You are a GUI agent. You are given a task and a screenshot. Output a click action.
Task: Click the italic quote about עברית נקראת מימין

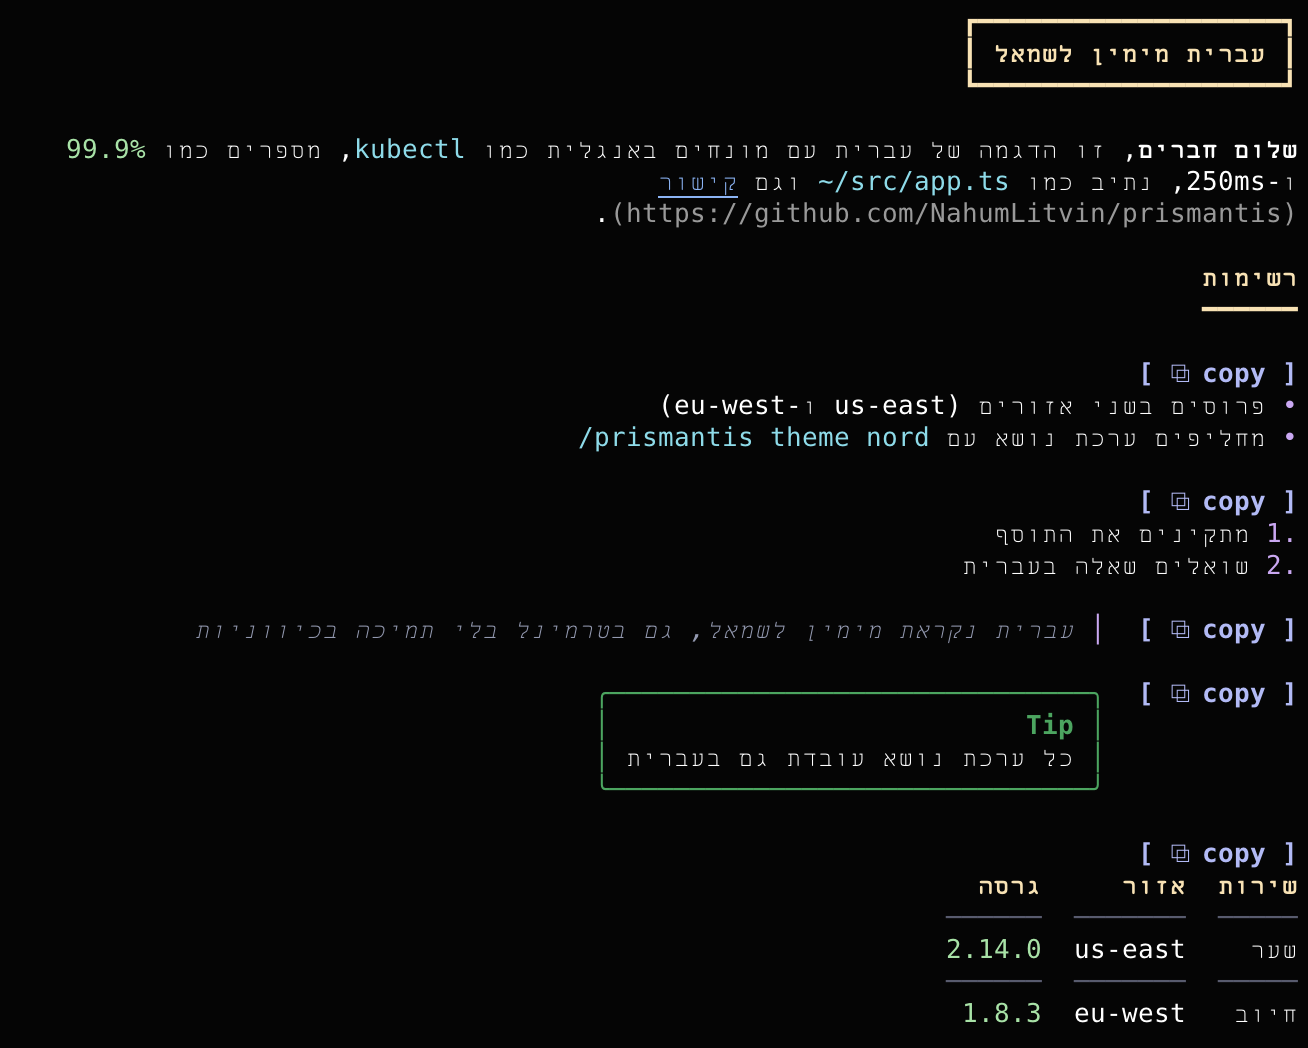pyautogui.click(x=634, y=631)
